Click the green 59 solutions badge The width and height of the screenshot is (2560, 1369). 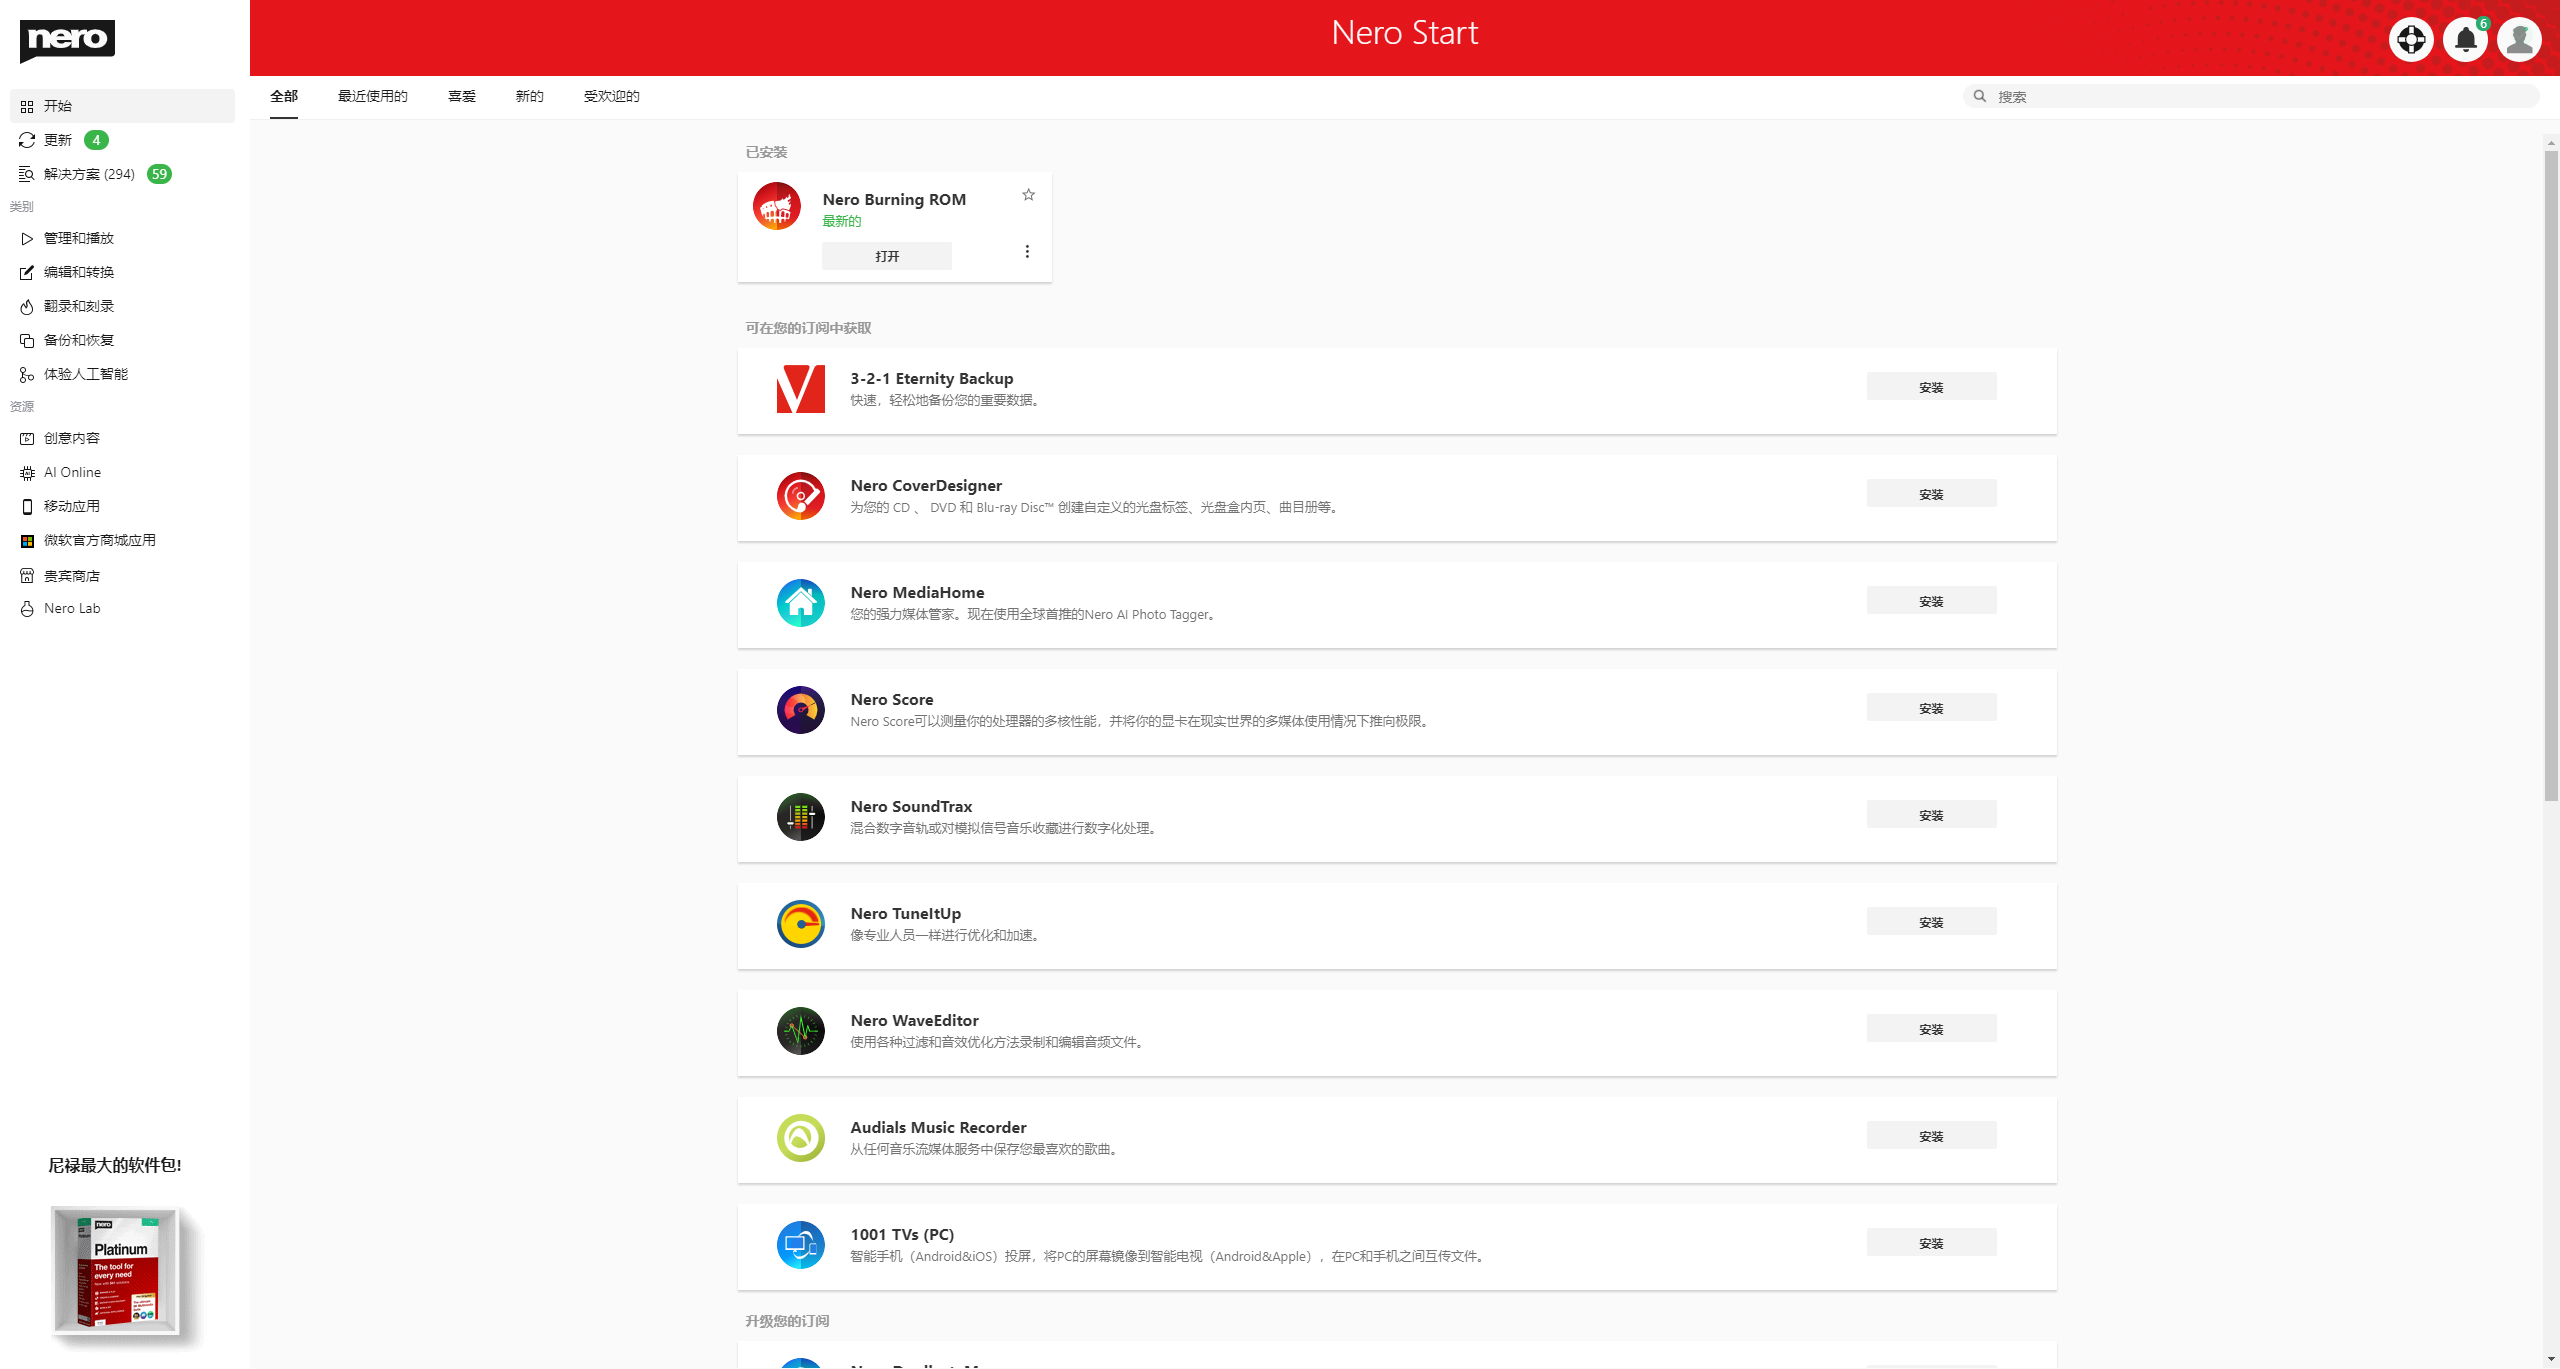(x=159, y=174)
